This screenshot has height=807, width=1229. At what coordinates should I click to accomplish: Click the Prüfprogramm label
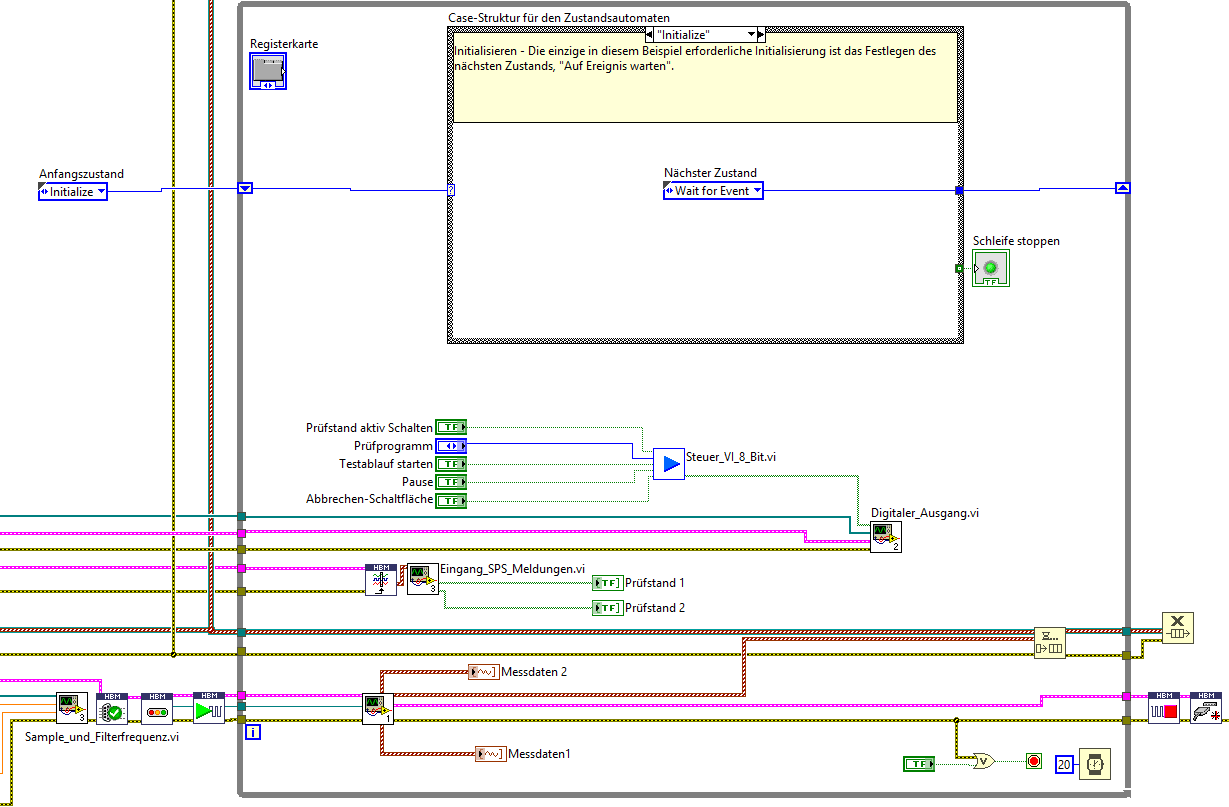393,446
